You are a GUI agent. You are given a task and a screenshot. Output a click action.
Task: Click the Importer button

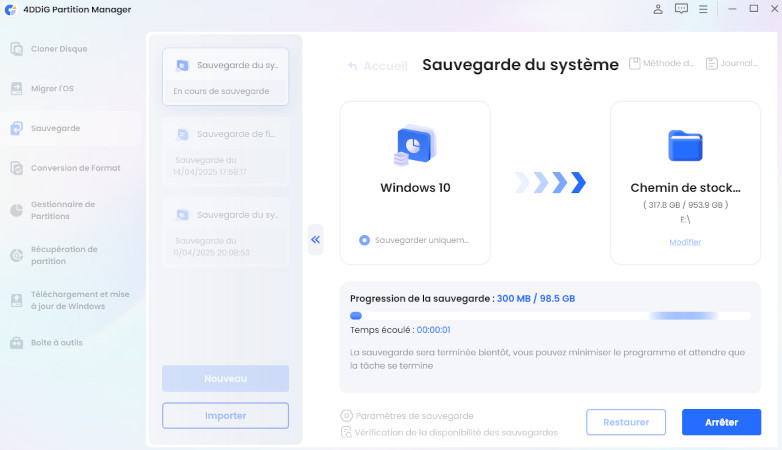click(225, 416)
